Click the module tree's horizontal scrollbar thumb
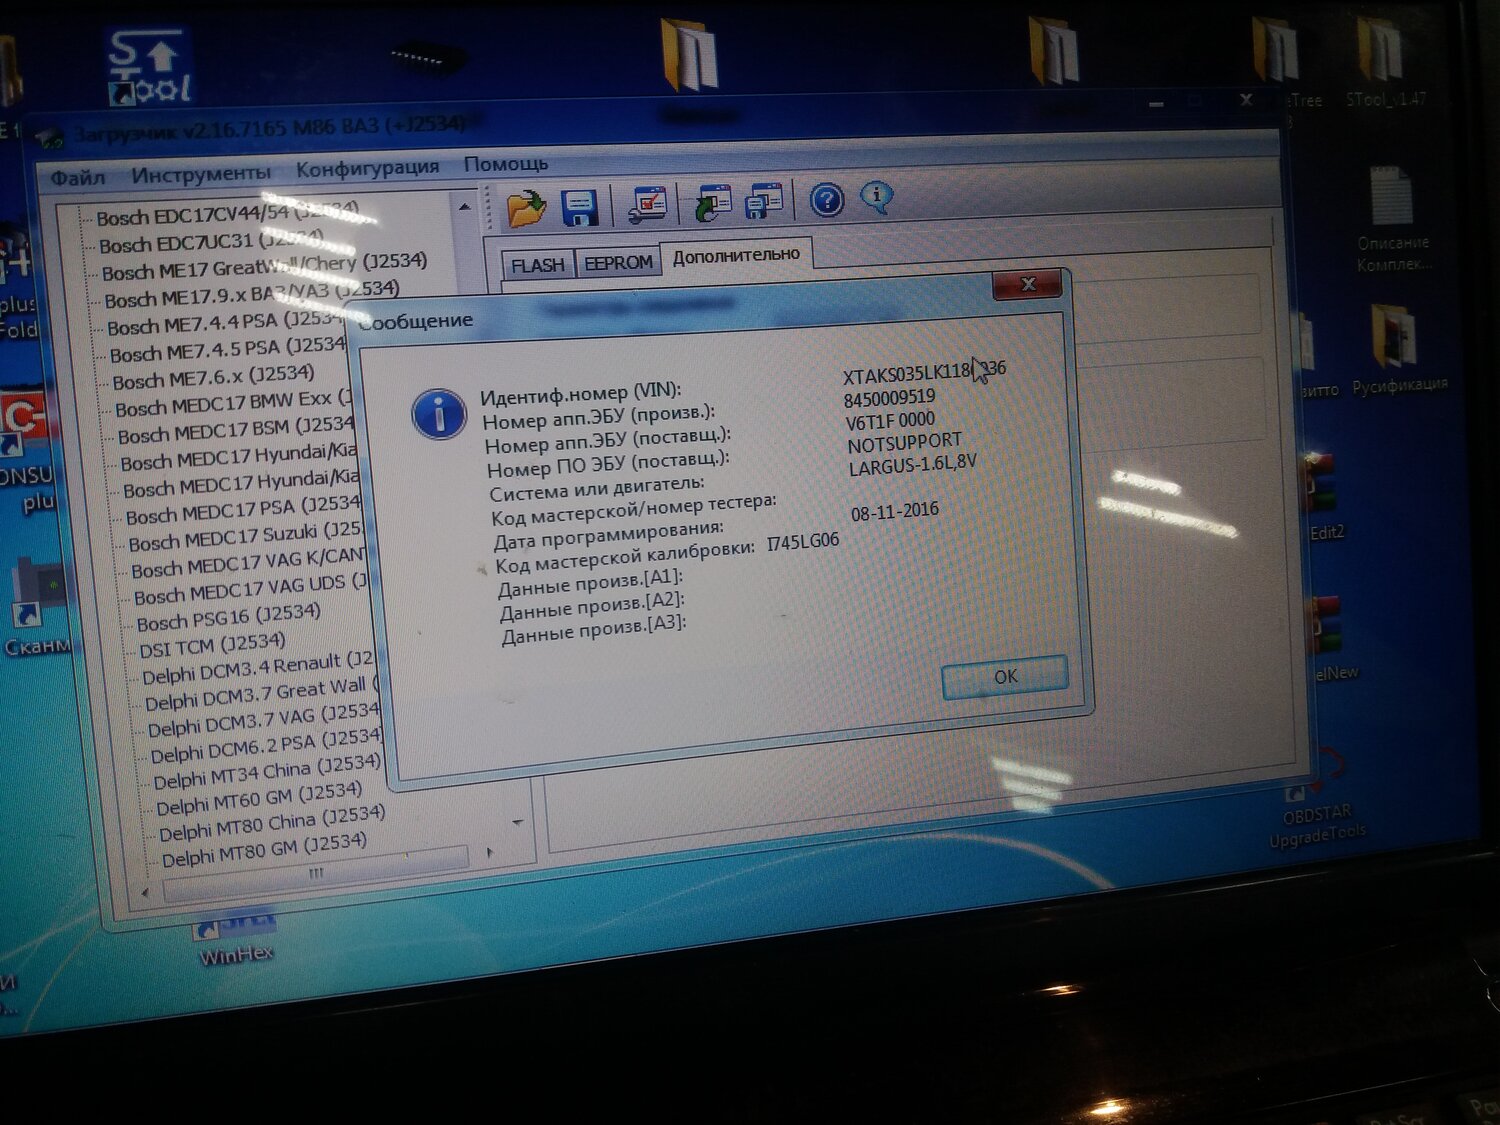Screen dimensions: 1500x1125 316,873
